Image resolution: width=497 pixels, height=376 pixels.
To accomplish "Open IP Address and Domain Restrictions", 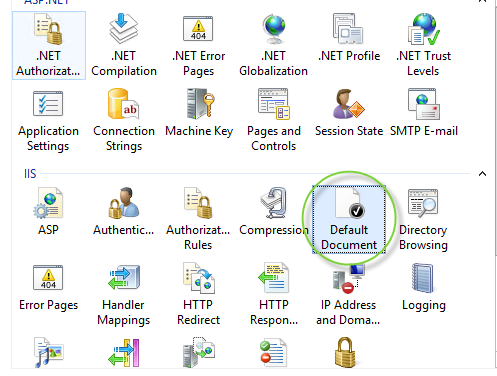I will pyautogui.click(x=348, y=295).
